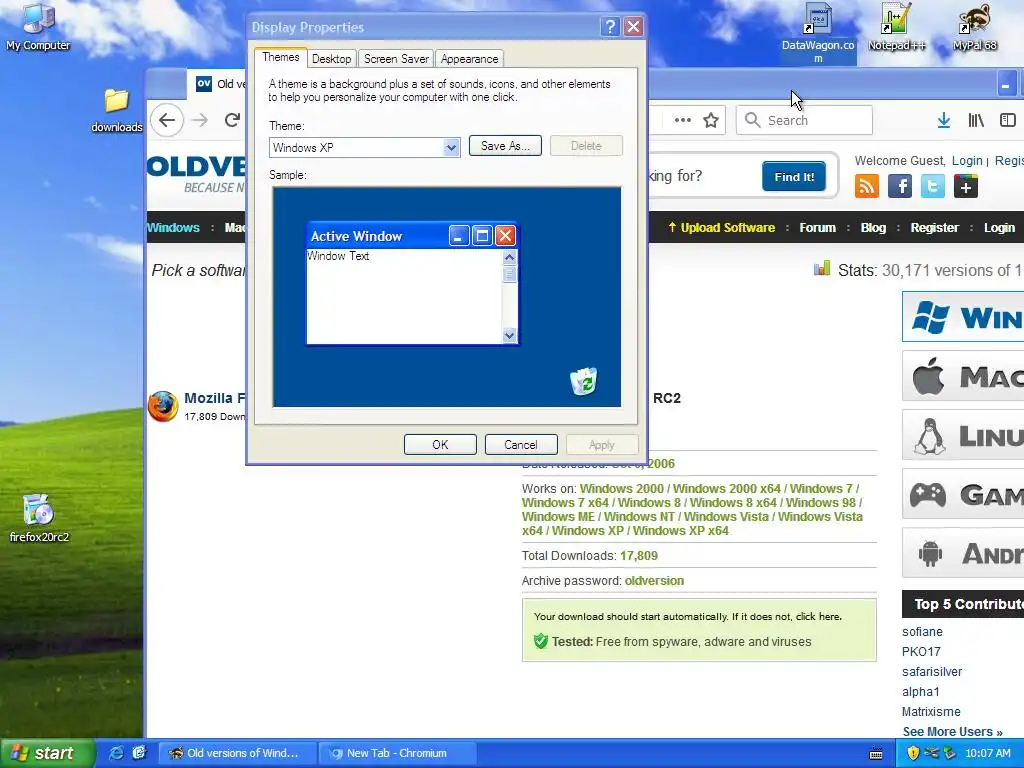Click the browser Search input field
1024x768 pixels.
tap(805, 120)
